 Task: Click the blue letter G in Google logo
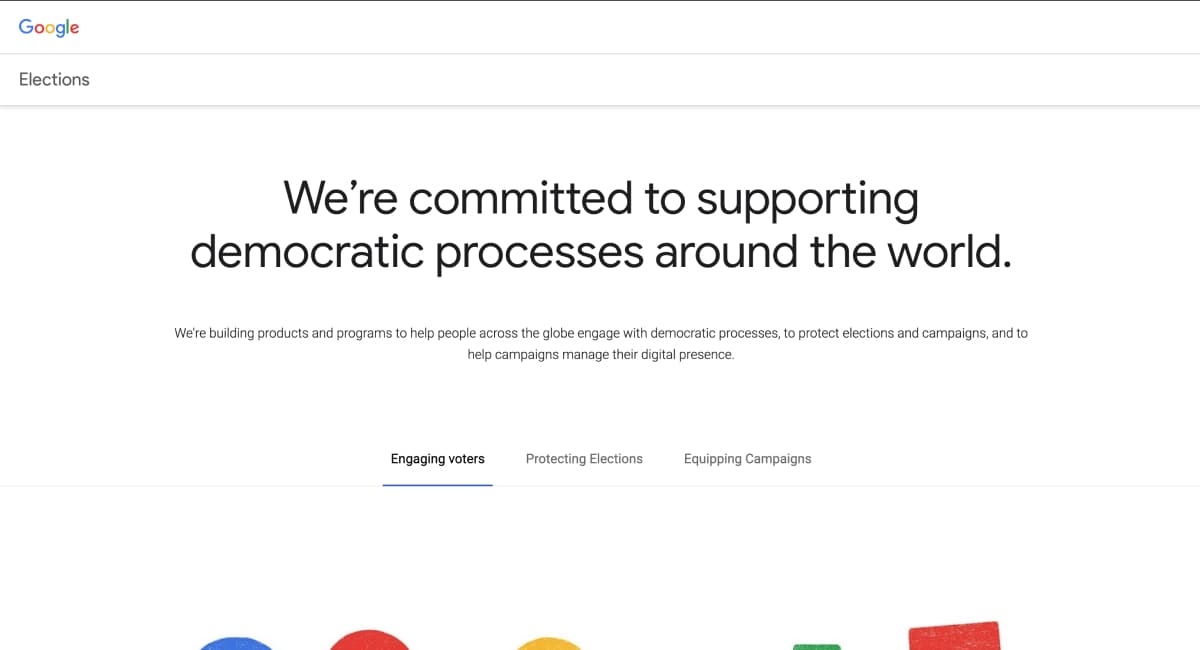(26, 26)
